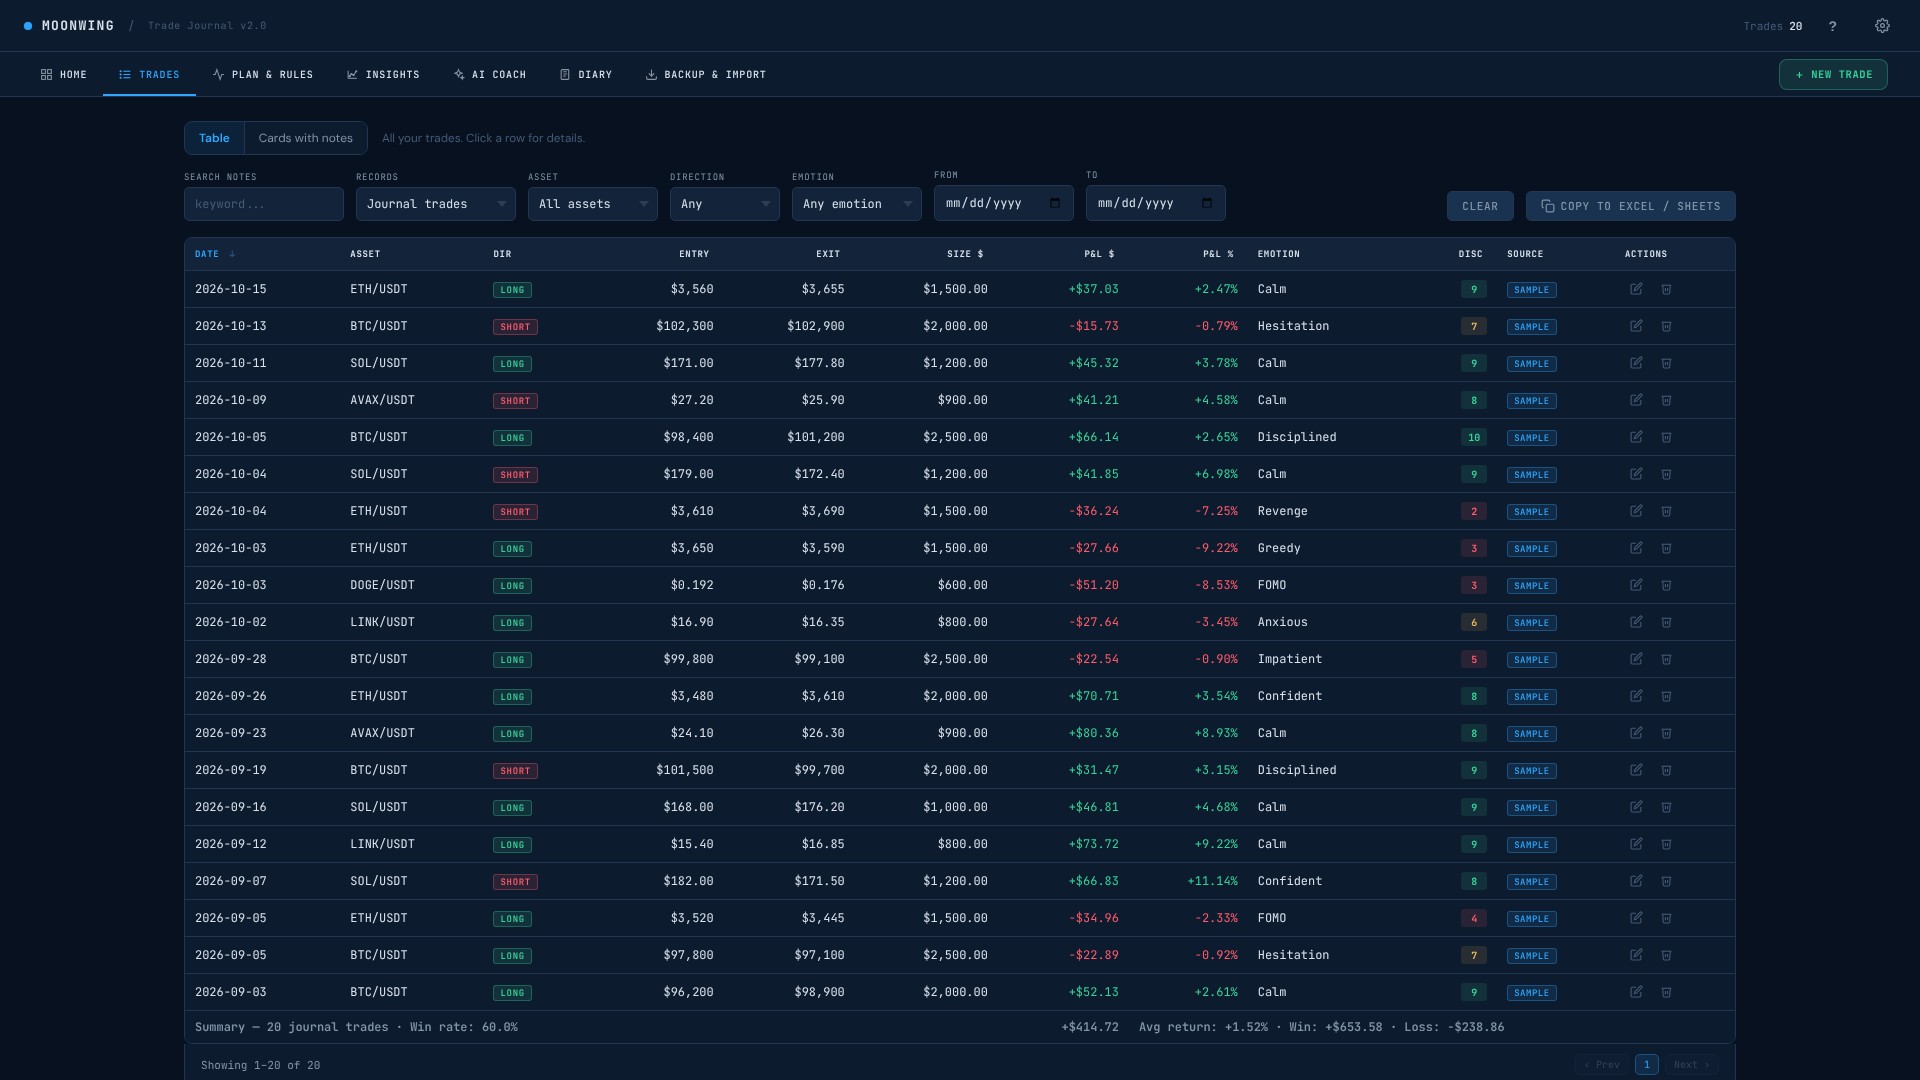Edit the 2026-09-19 BTC/USDT trade
Screen dimensions: 1920x1080
tap(1636, 770)
